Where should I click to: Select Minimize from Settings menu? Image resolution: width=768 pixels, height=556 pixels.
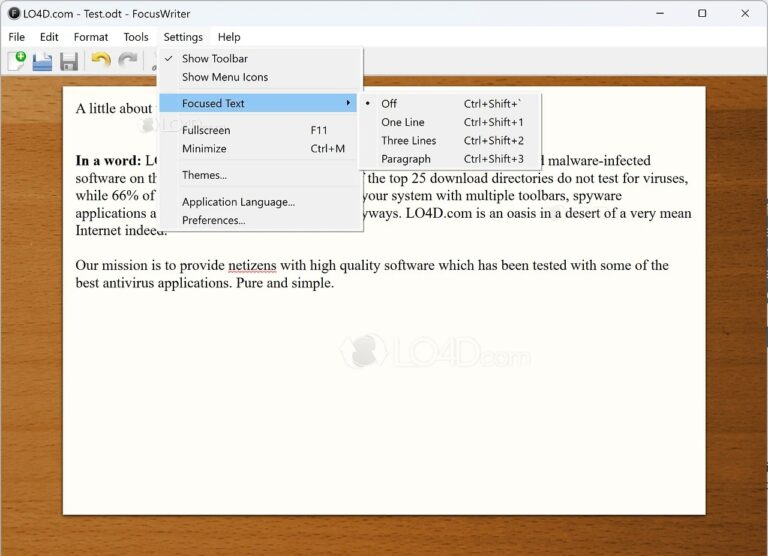261,148
